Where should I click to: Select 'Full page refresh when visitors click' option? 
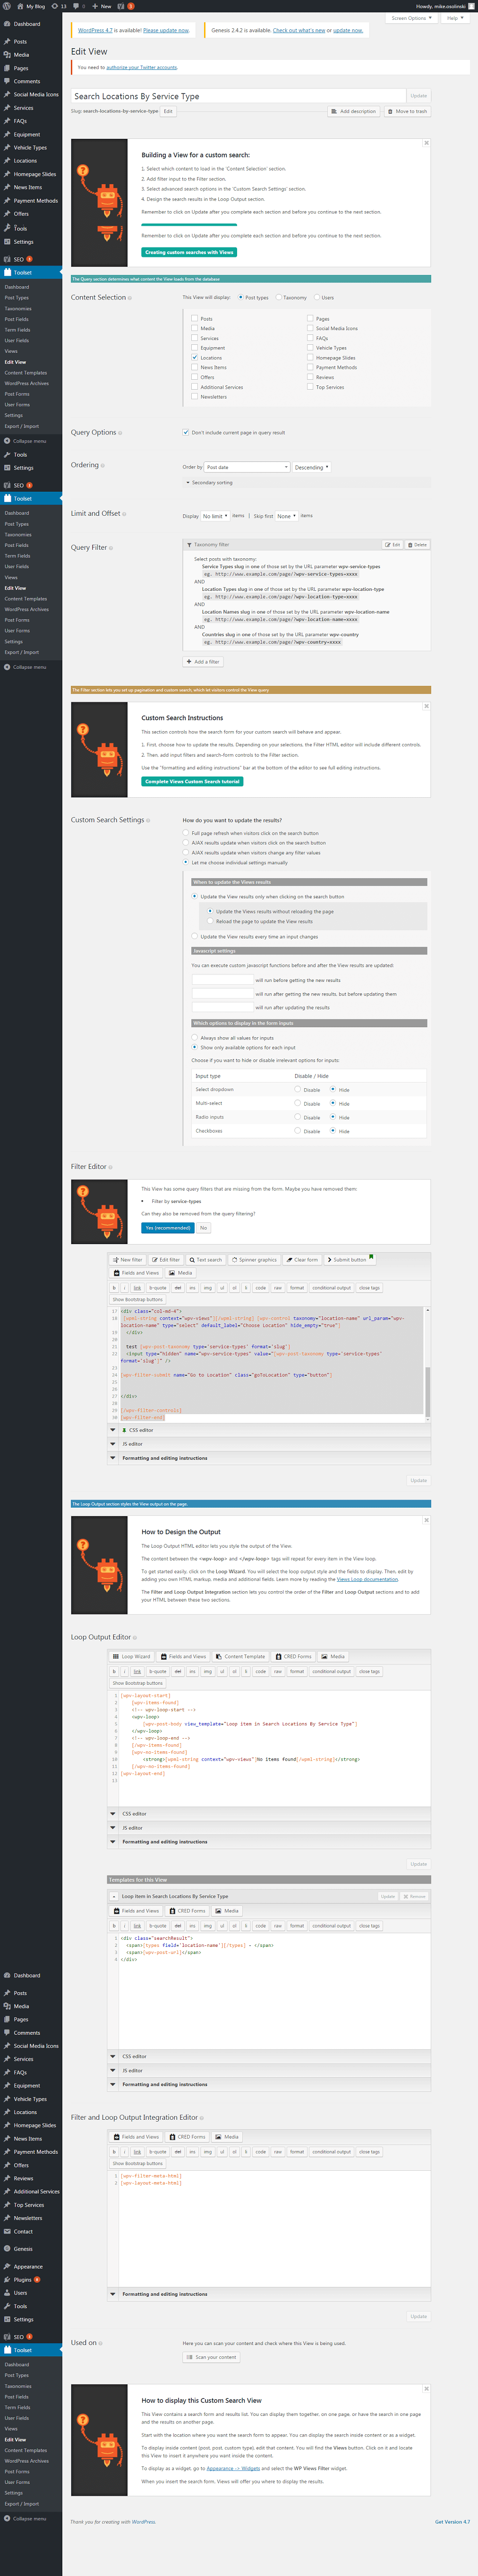(x=186, y=832)
